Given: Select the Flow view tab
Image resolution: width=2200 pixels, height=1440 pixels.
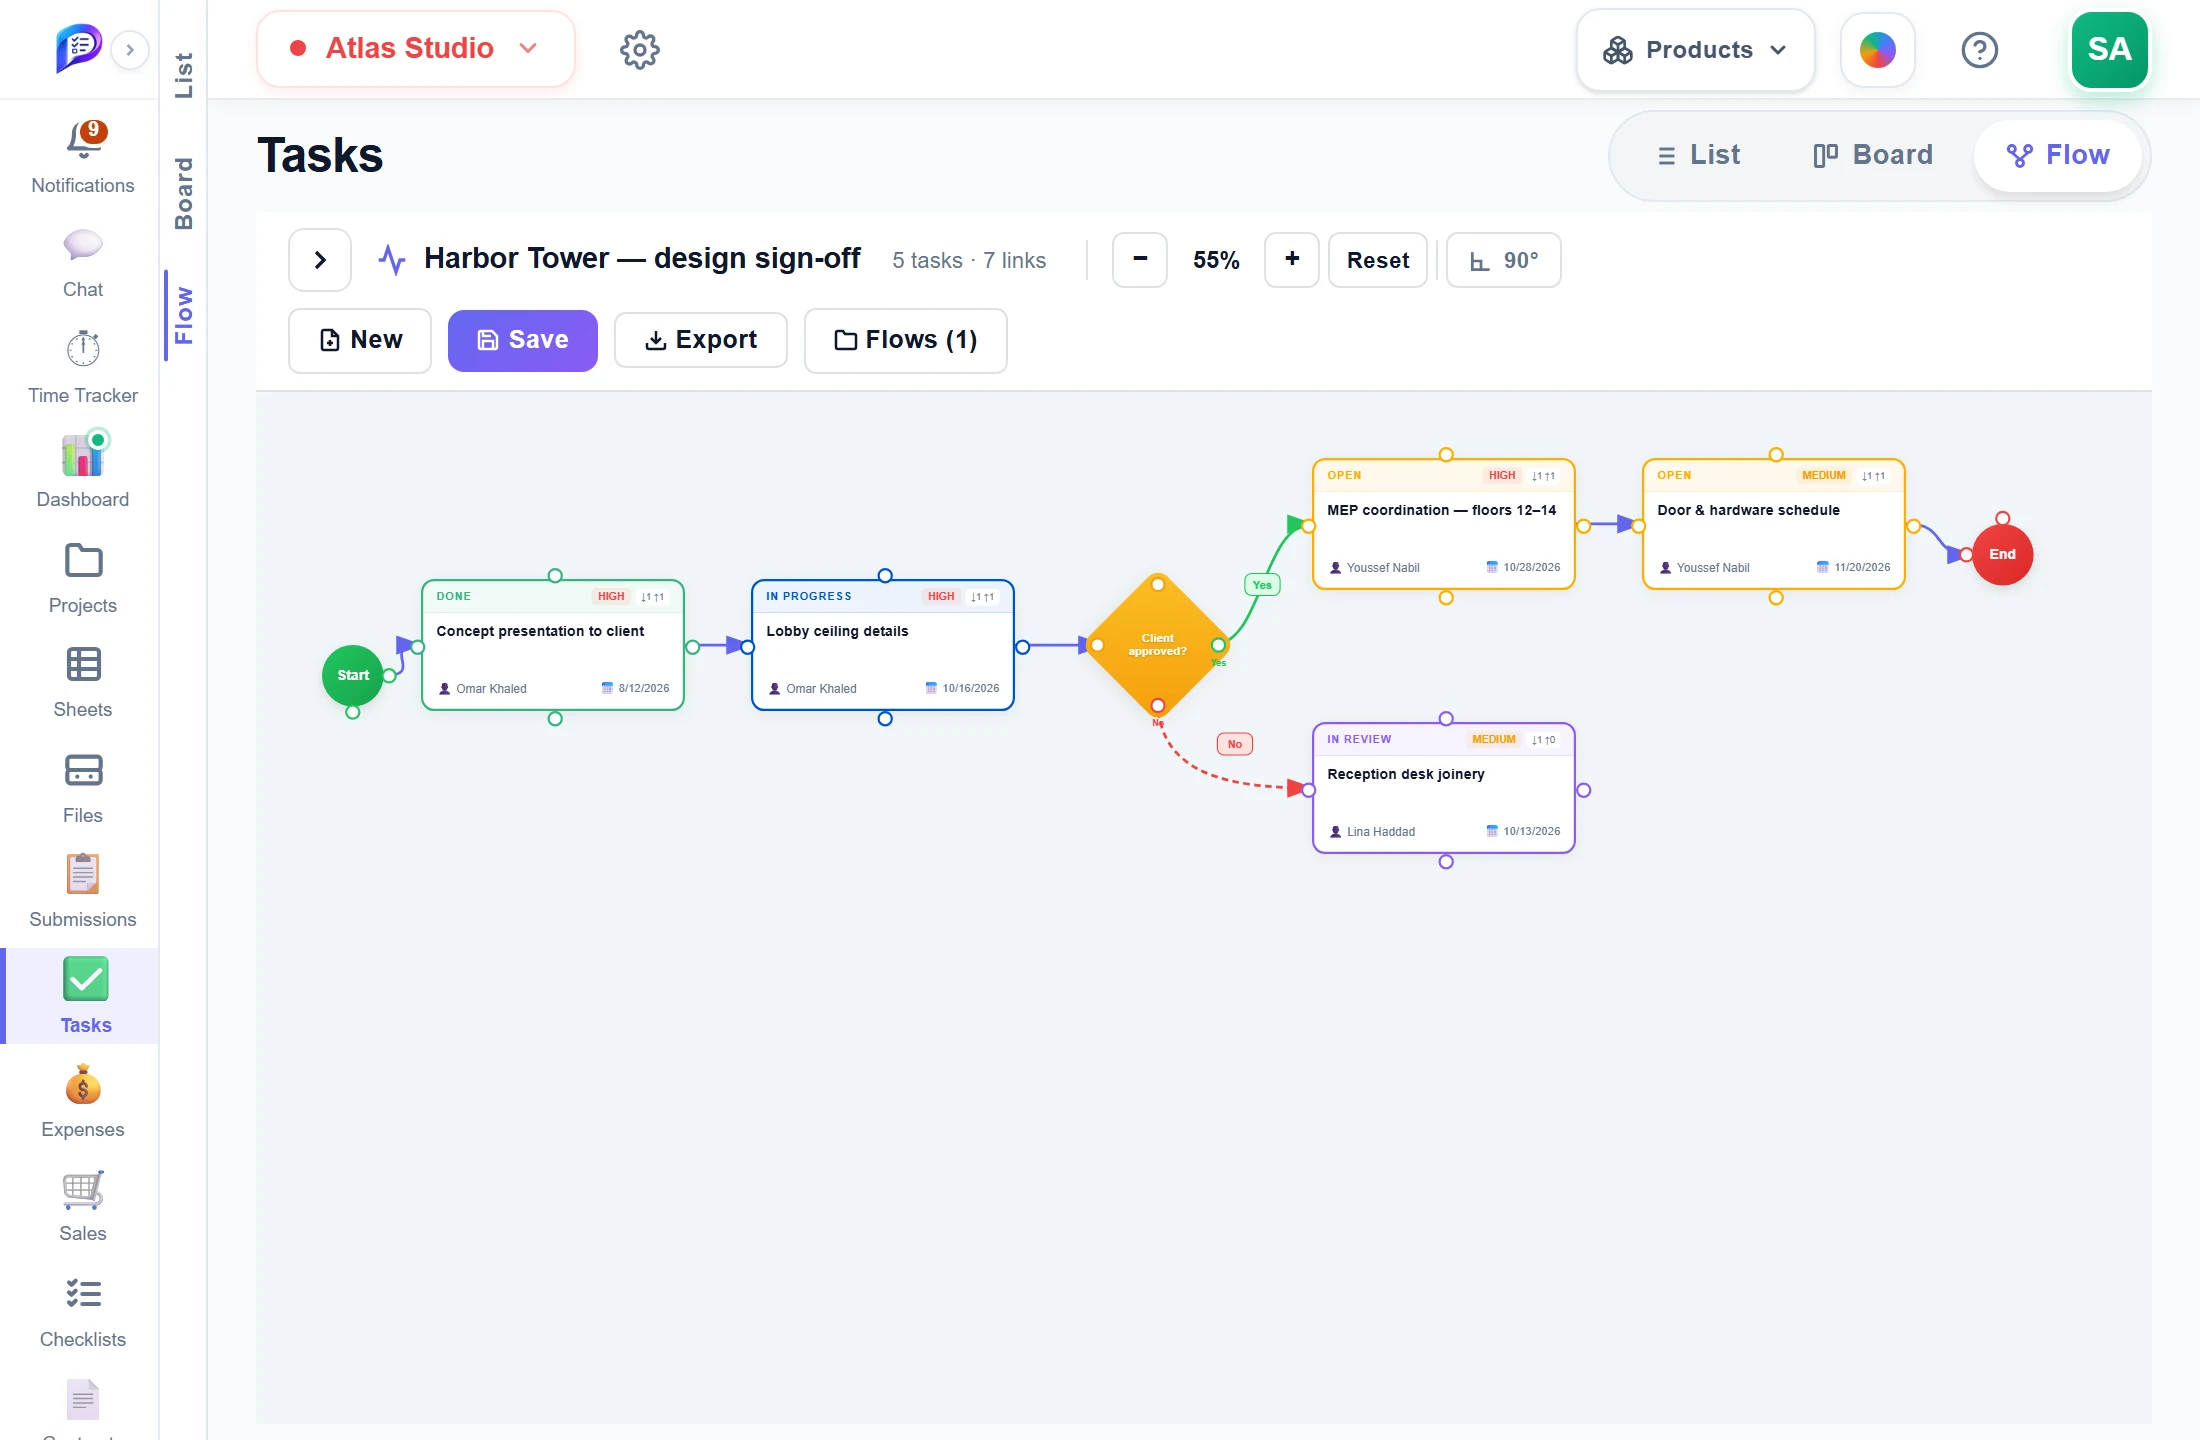Looking at the screenshot, I should coord(2057,155).
